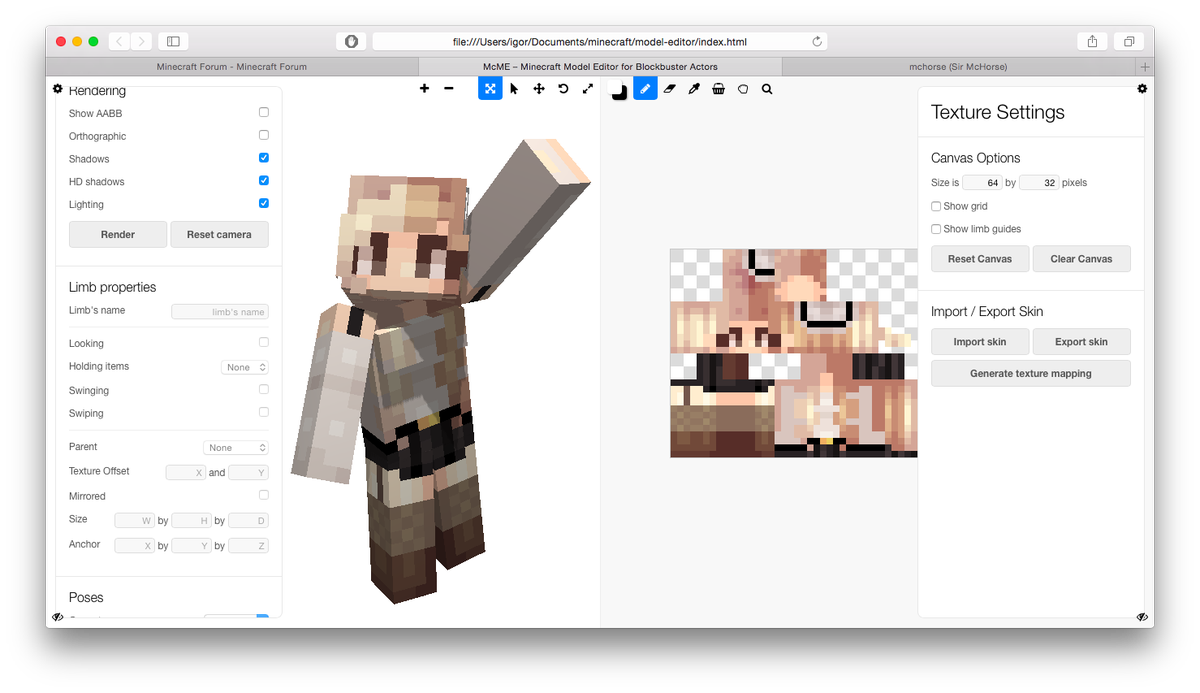Switch to mchorse (Sir McHorse) tab
Viewport: 1200px width, 693px height.
pyautogui.click(x=958, y=67)
